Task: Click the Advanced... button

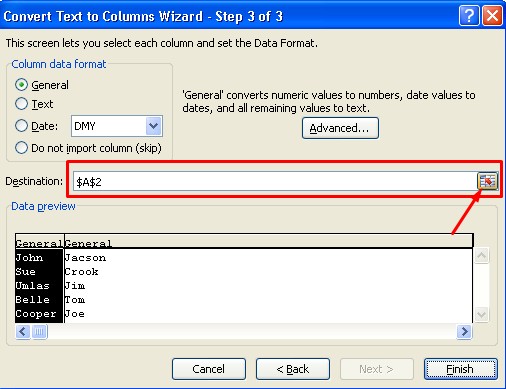Action: [340, 128]
